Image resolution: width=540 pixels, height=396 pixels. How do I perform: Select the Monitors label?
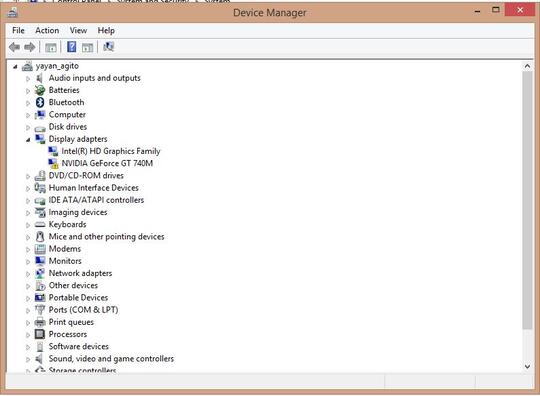tap(65, 261)
